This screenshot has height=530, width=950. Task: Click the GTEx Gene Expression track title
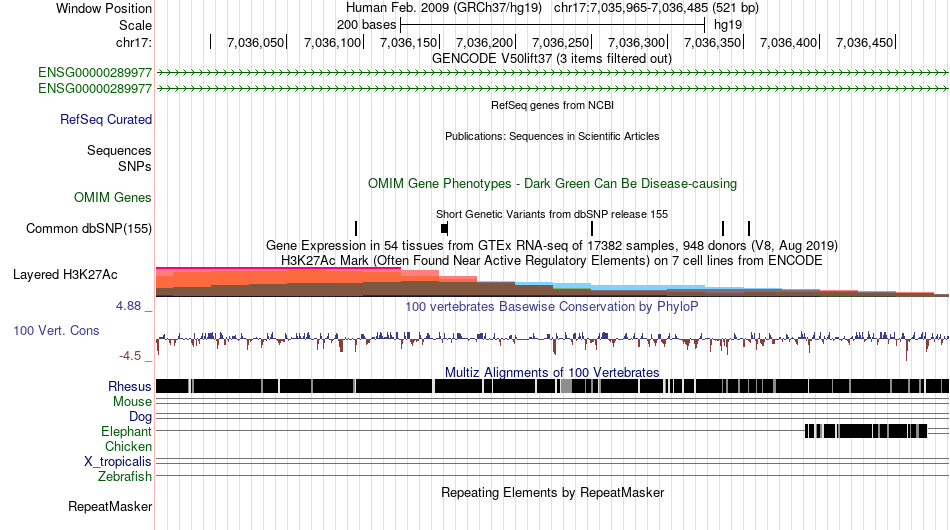552,246
